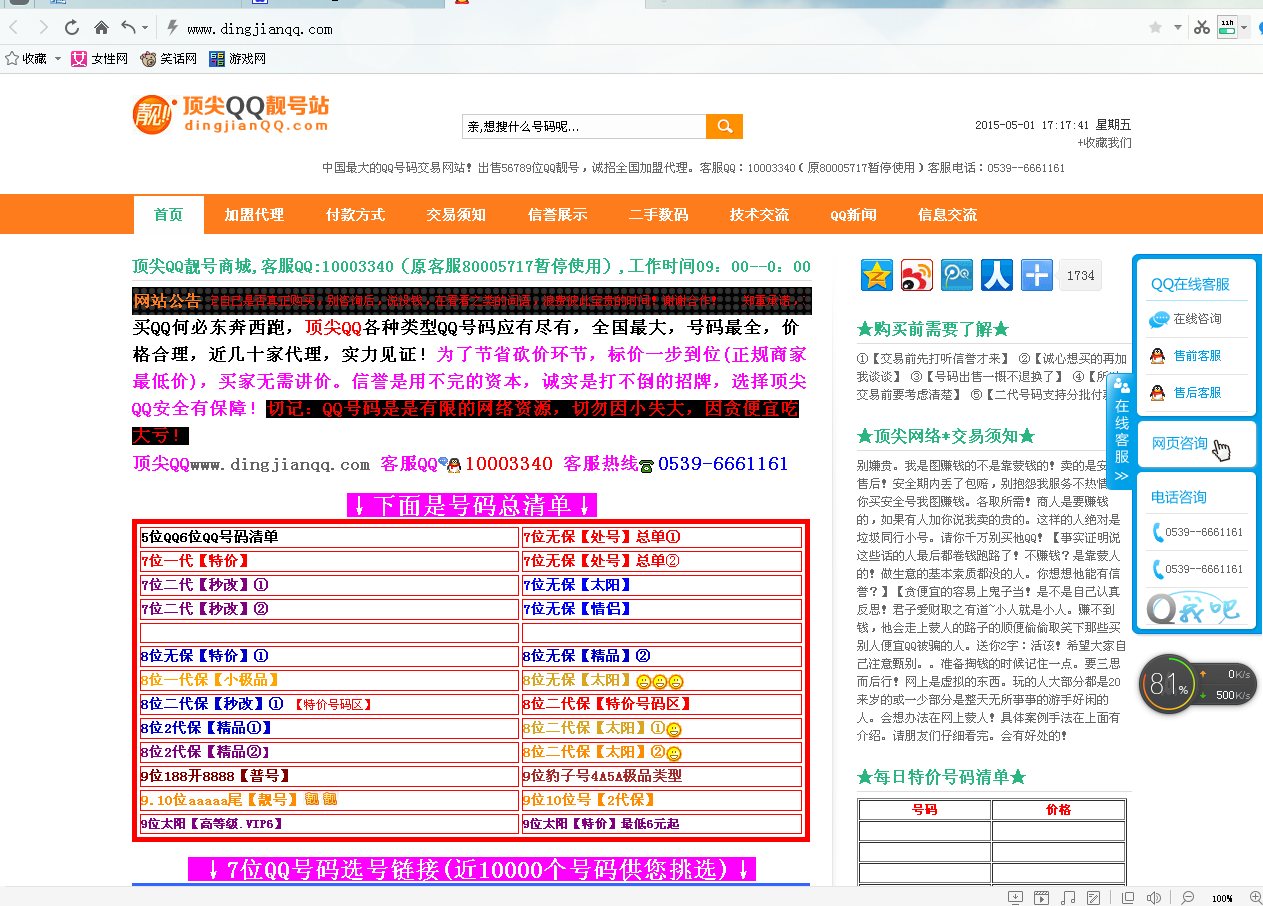
Task: Click the 1734 share count
Action: click(x=1079, y=275)
